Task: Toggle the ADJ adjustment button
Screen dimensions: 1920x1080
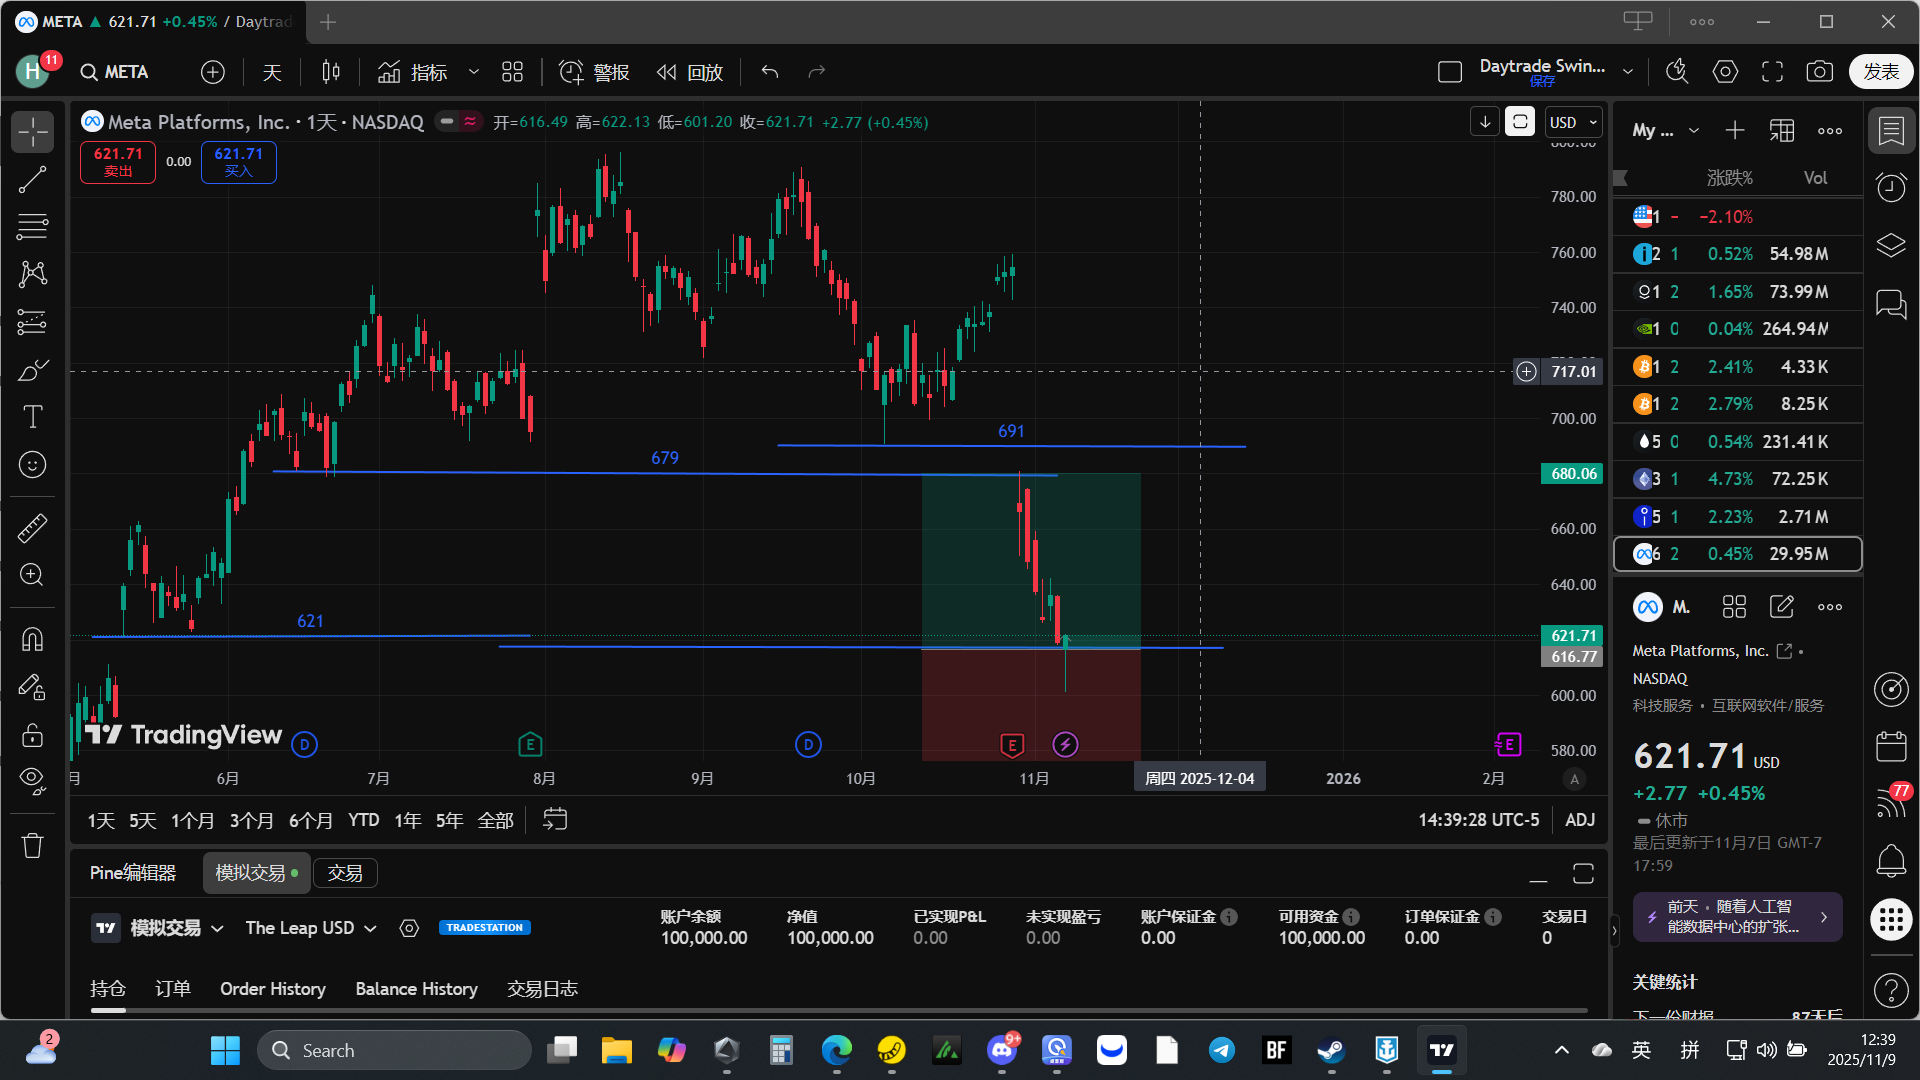Action: pos(1579,820)
